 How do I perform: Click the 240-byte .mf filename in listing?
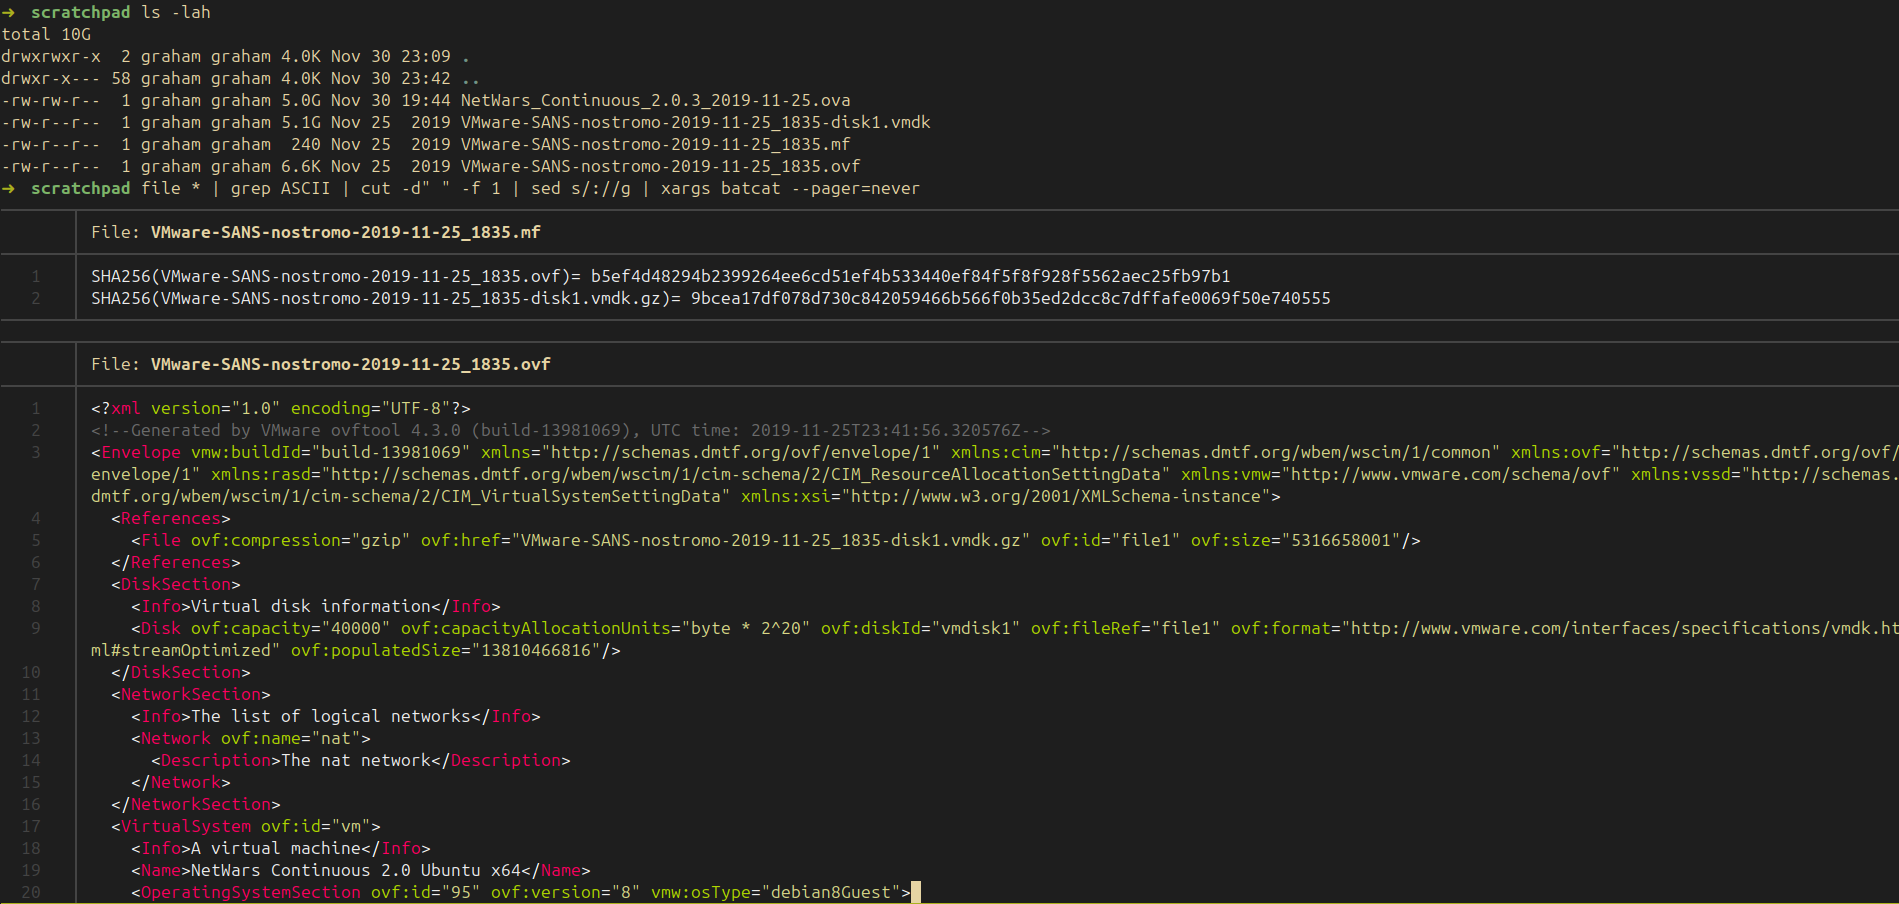(x=655, y=145)
